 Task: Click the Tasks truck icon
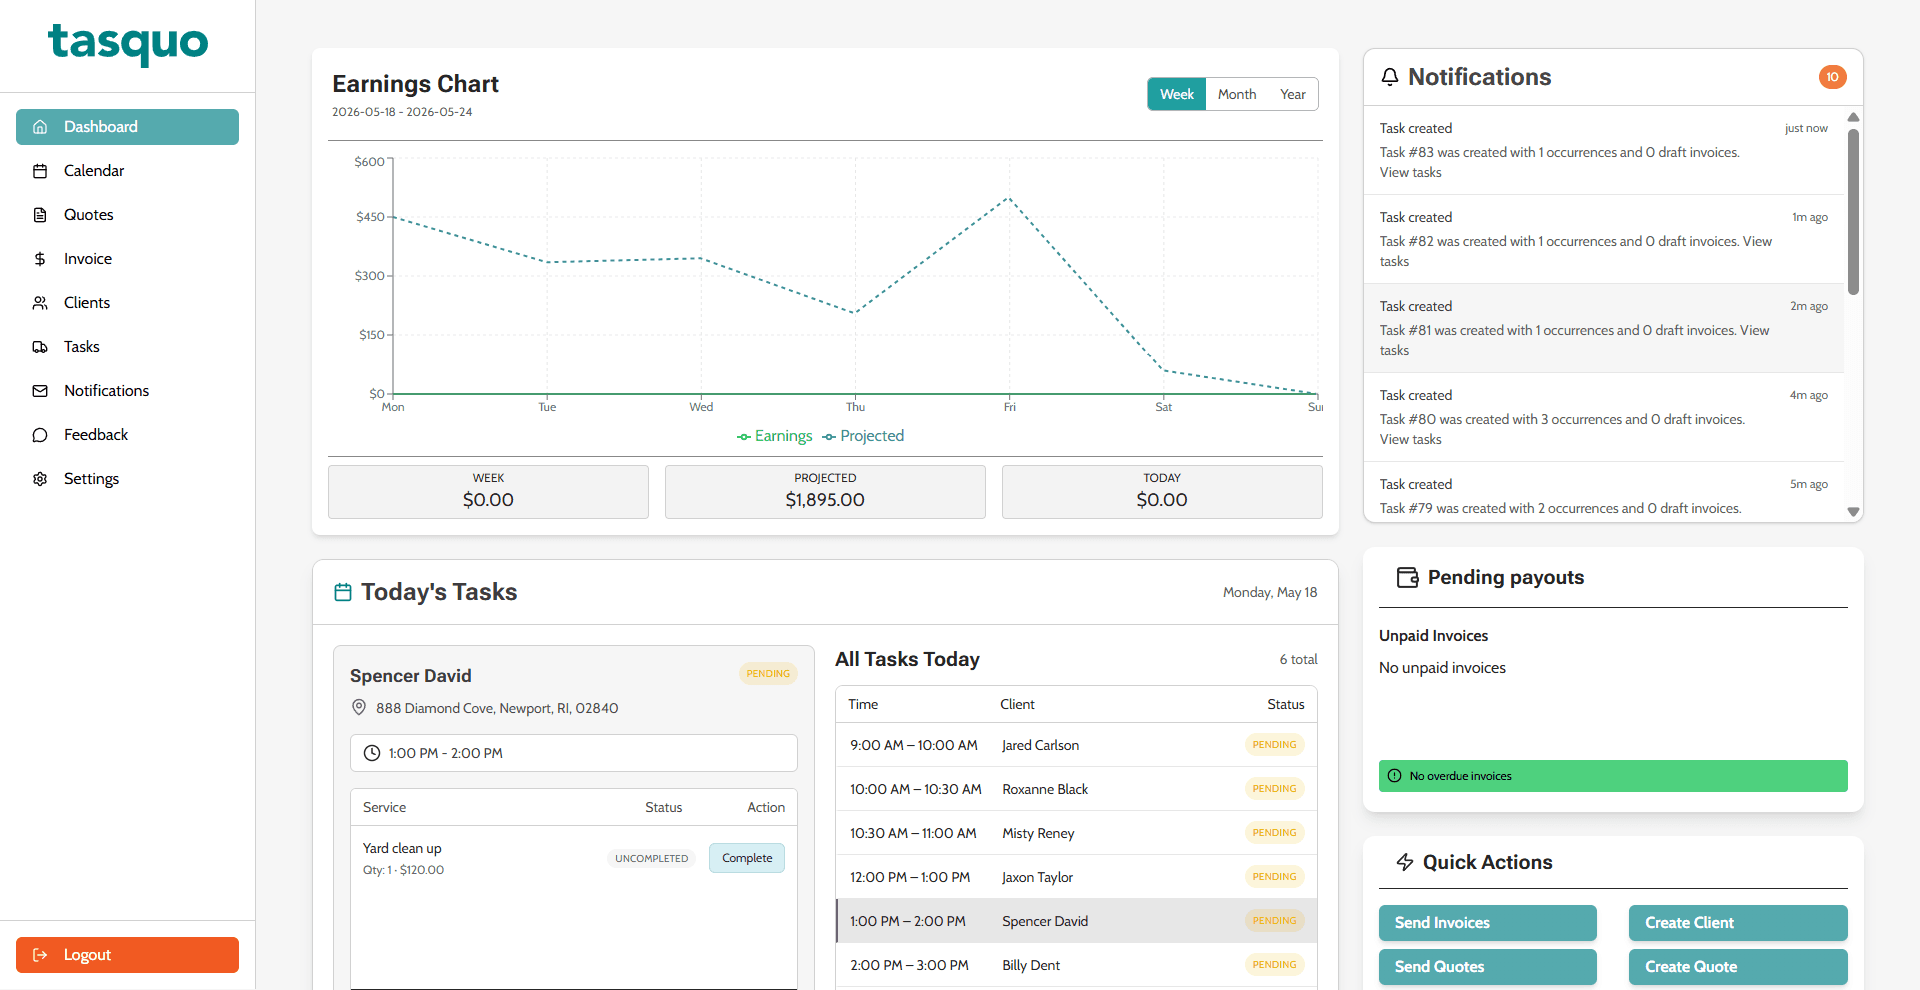40,347
